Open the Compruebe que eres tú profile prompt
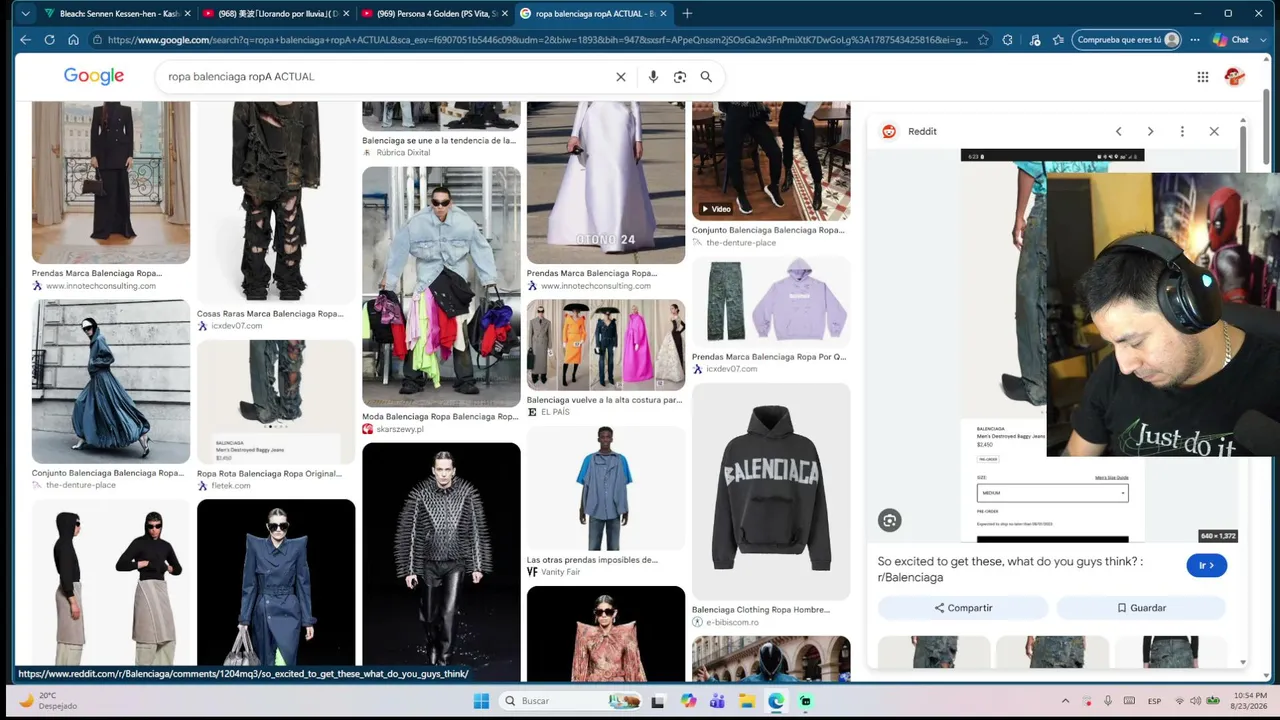 coord(1128,40)
